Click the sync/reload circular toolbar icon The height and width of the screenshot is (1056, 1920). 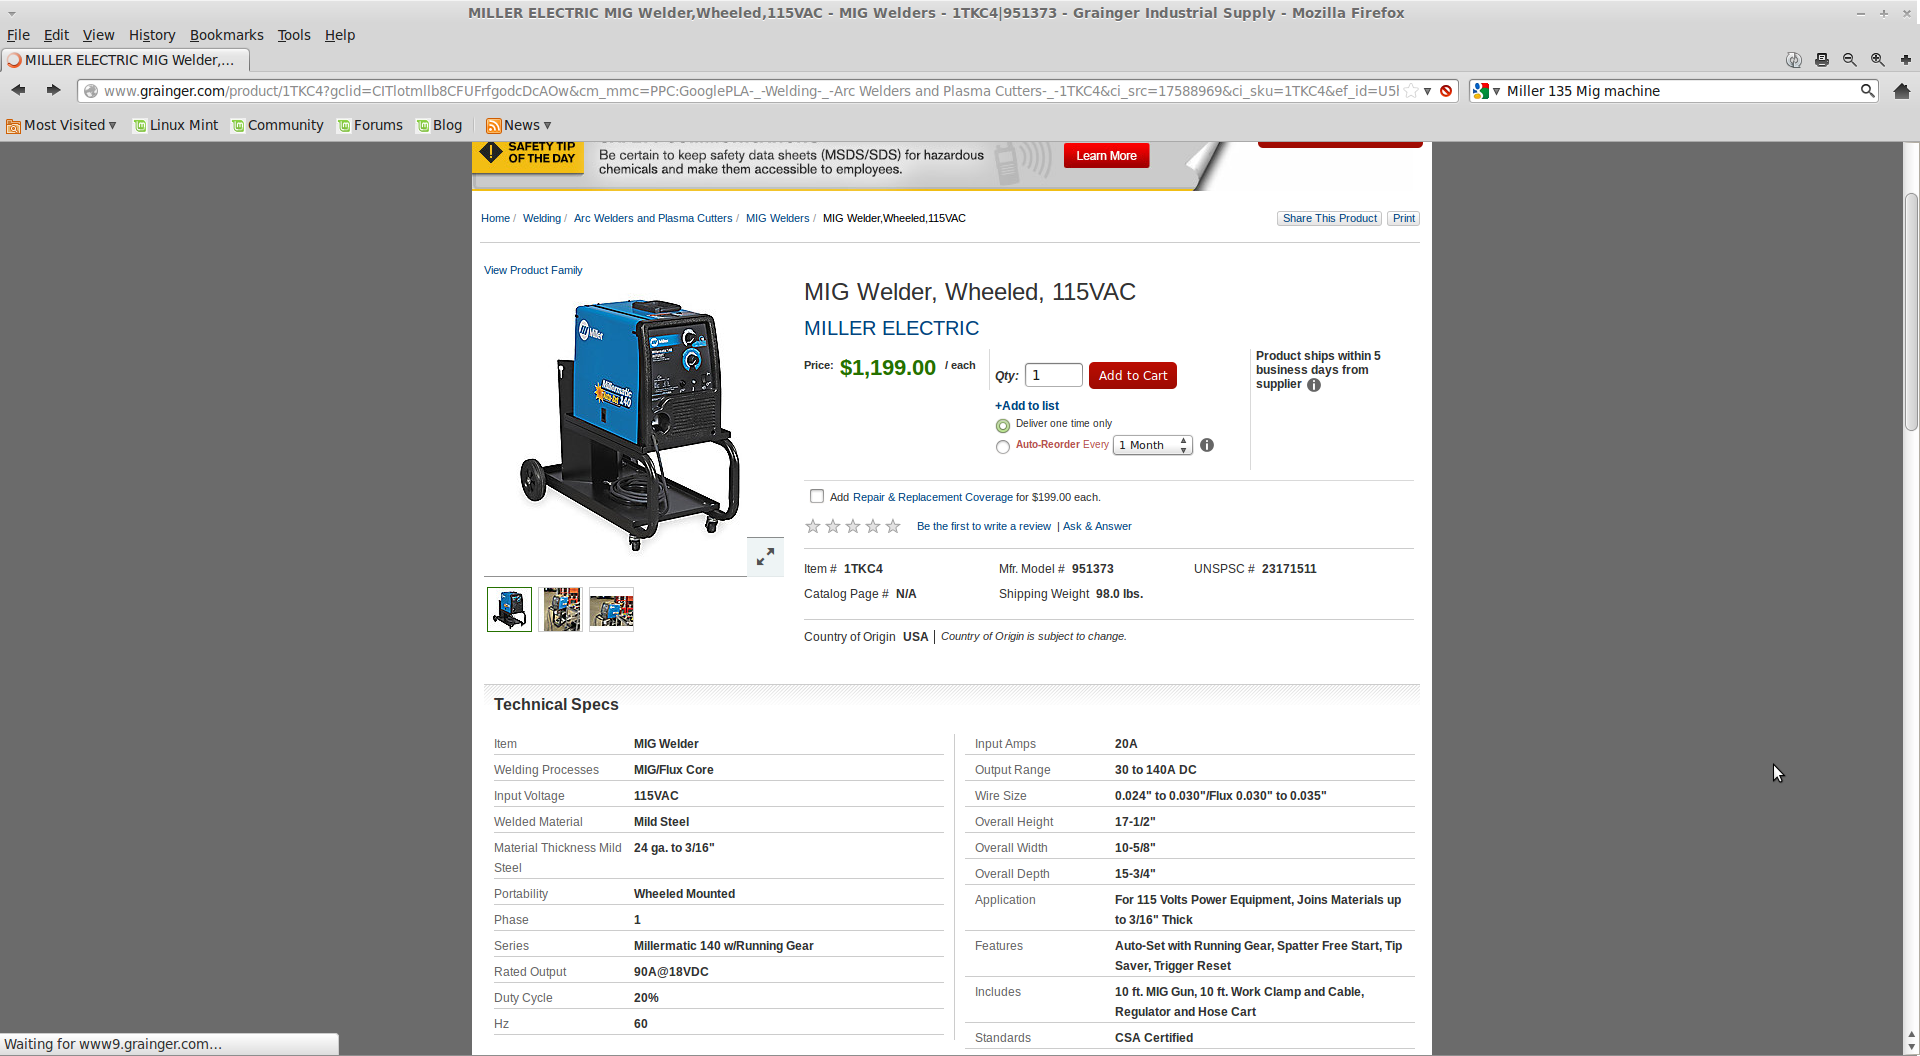(1794, 60)
